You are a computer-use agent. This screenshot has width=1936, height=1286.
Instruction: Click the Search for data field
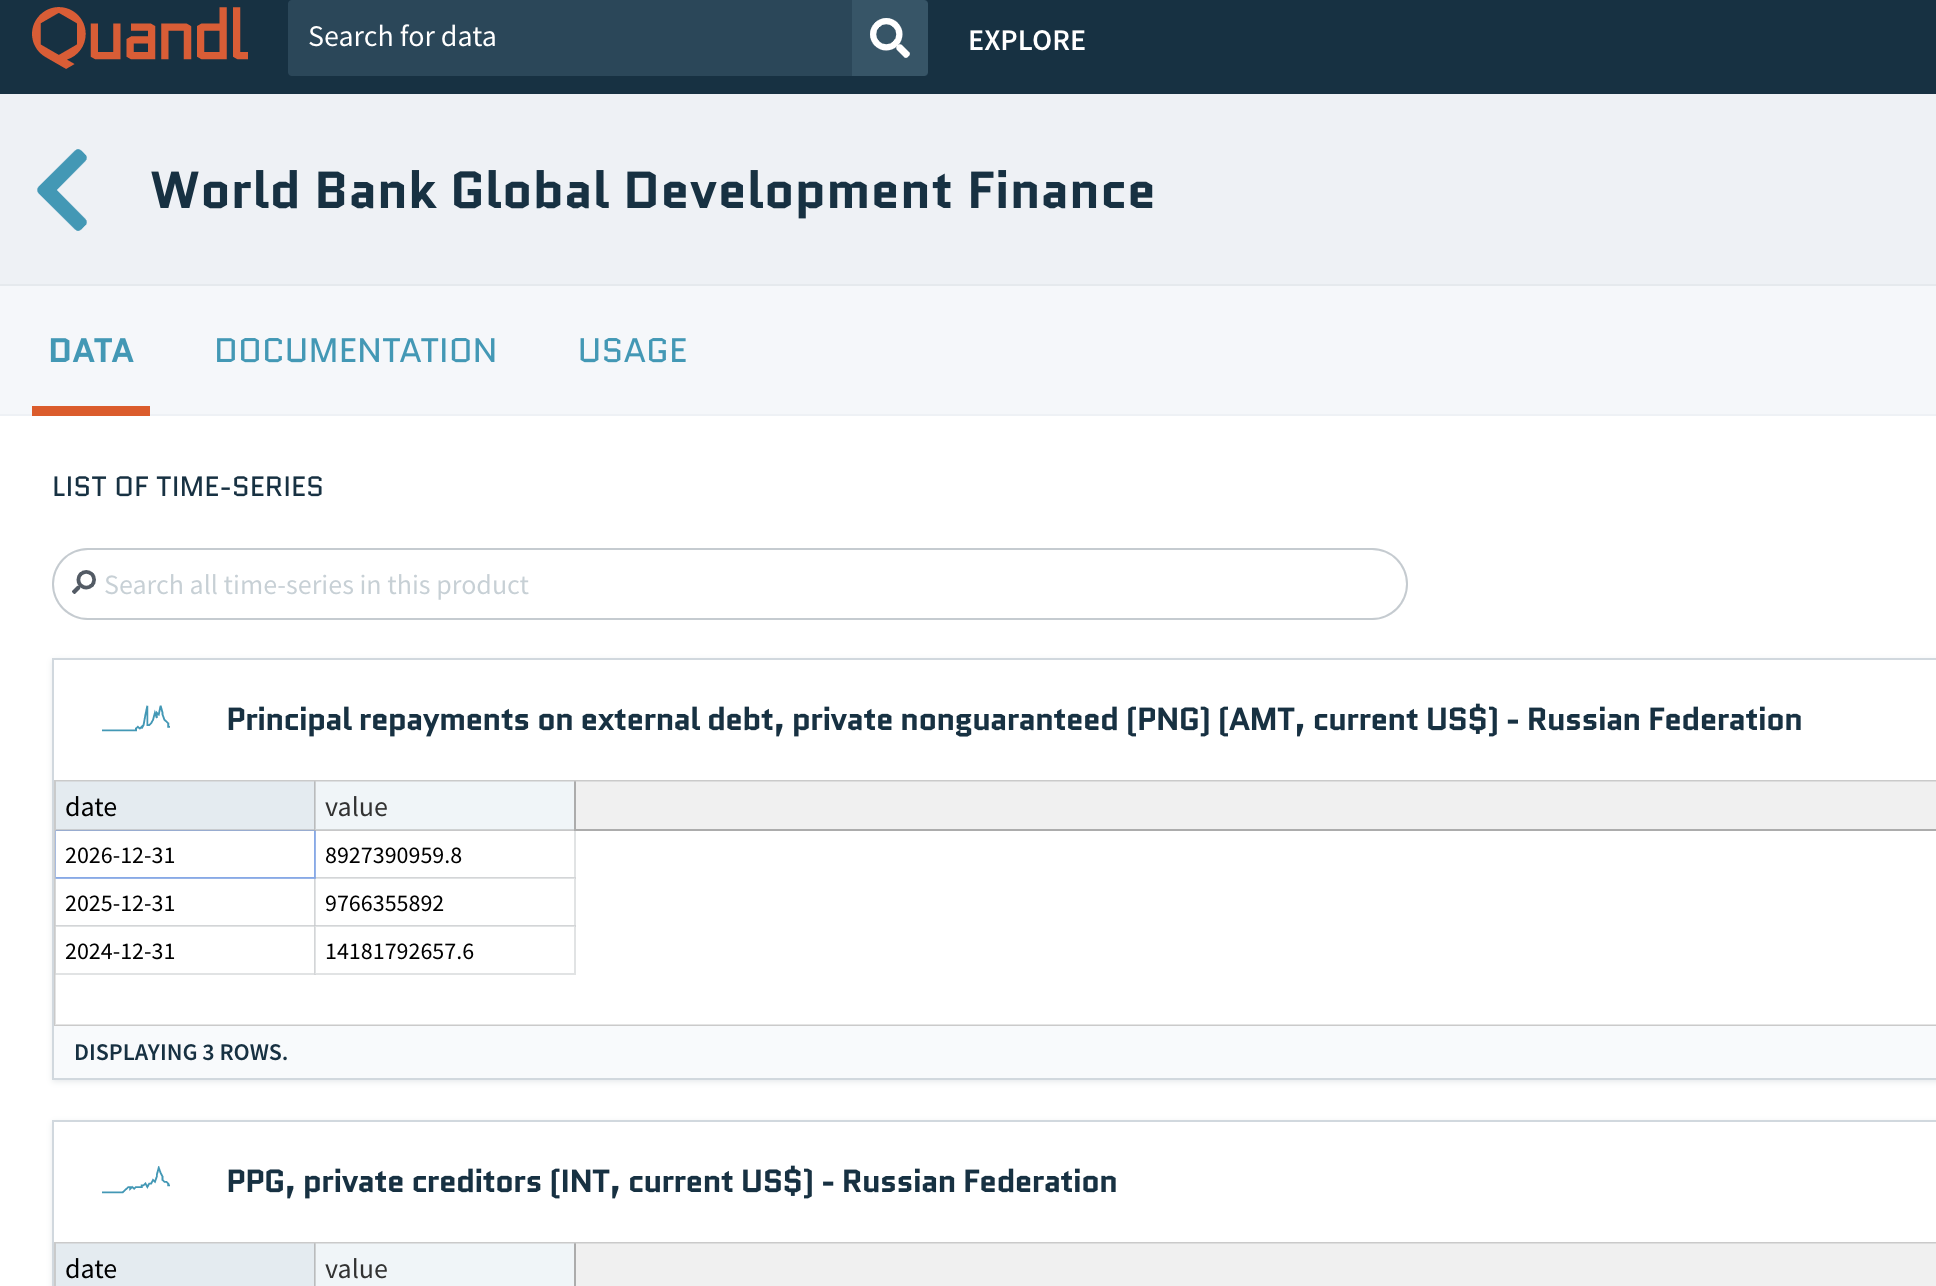coord(570,38)
